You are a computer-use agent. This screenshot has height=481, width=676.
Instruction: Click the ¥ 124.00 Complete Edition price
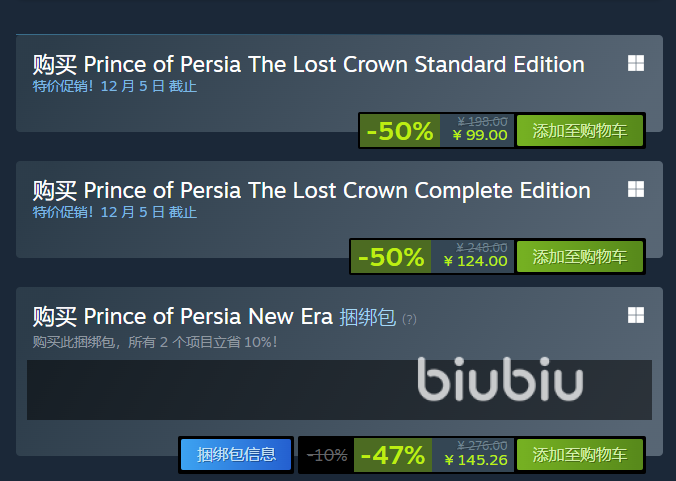click(475, 262)
